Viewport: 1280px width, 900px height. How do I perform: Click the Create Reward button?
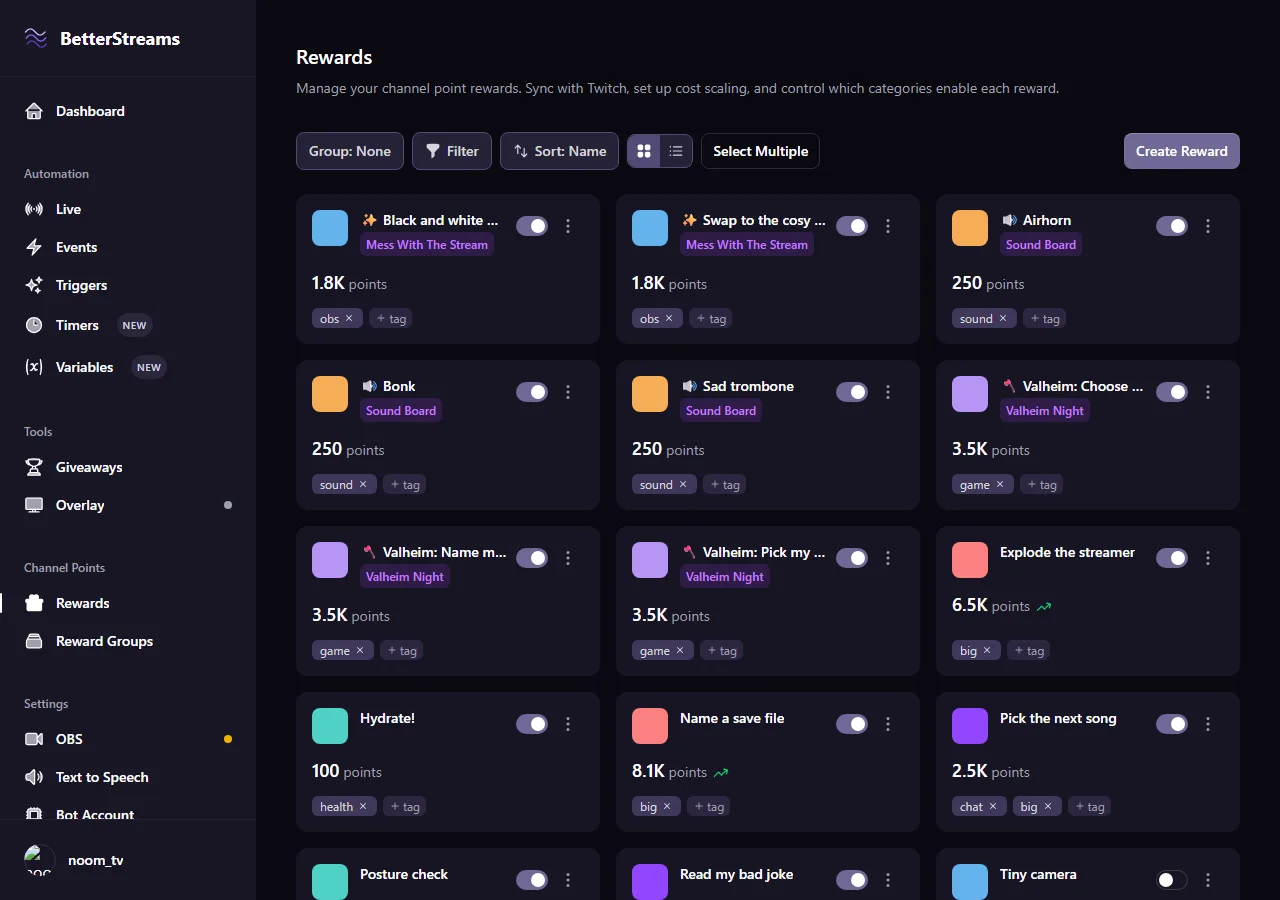coord(1182,151)
